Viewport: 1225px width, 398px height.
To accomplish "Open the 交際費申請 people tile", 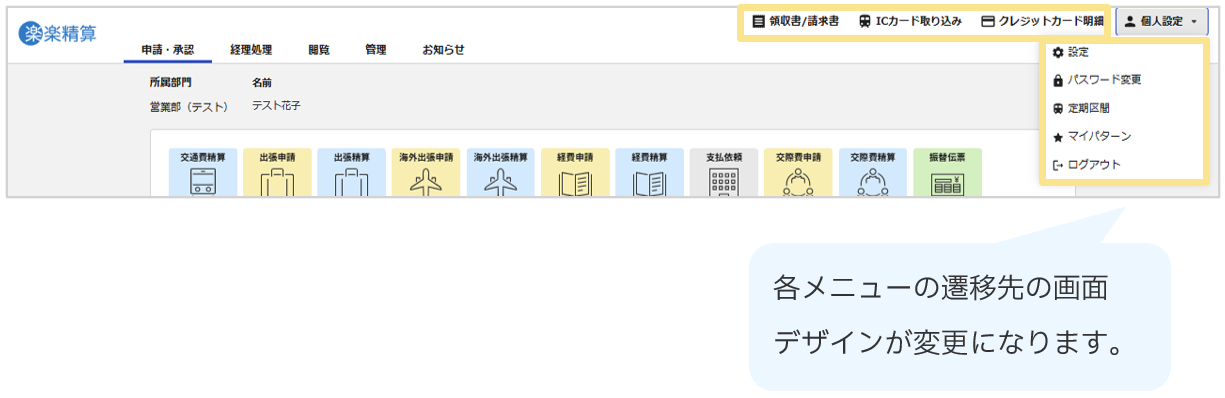I will tap(798, 173).
